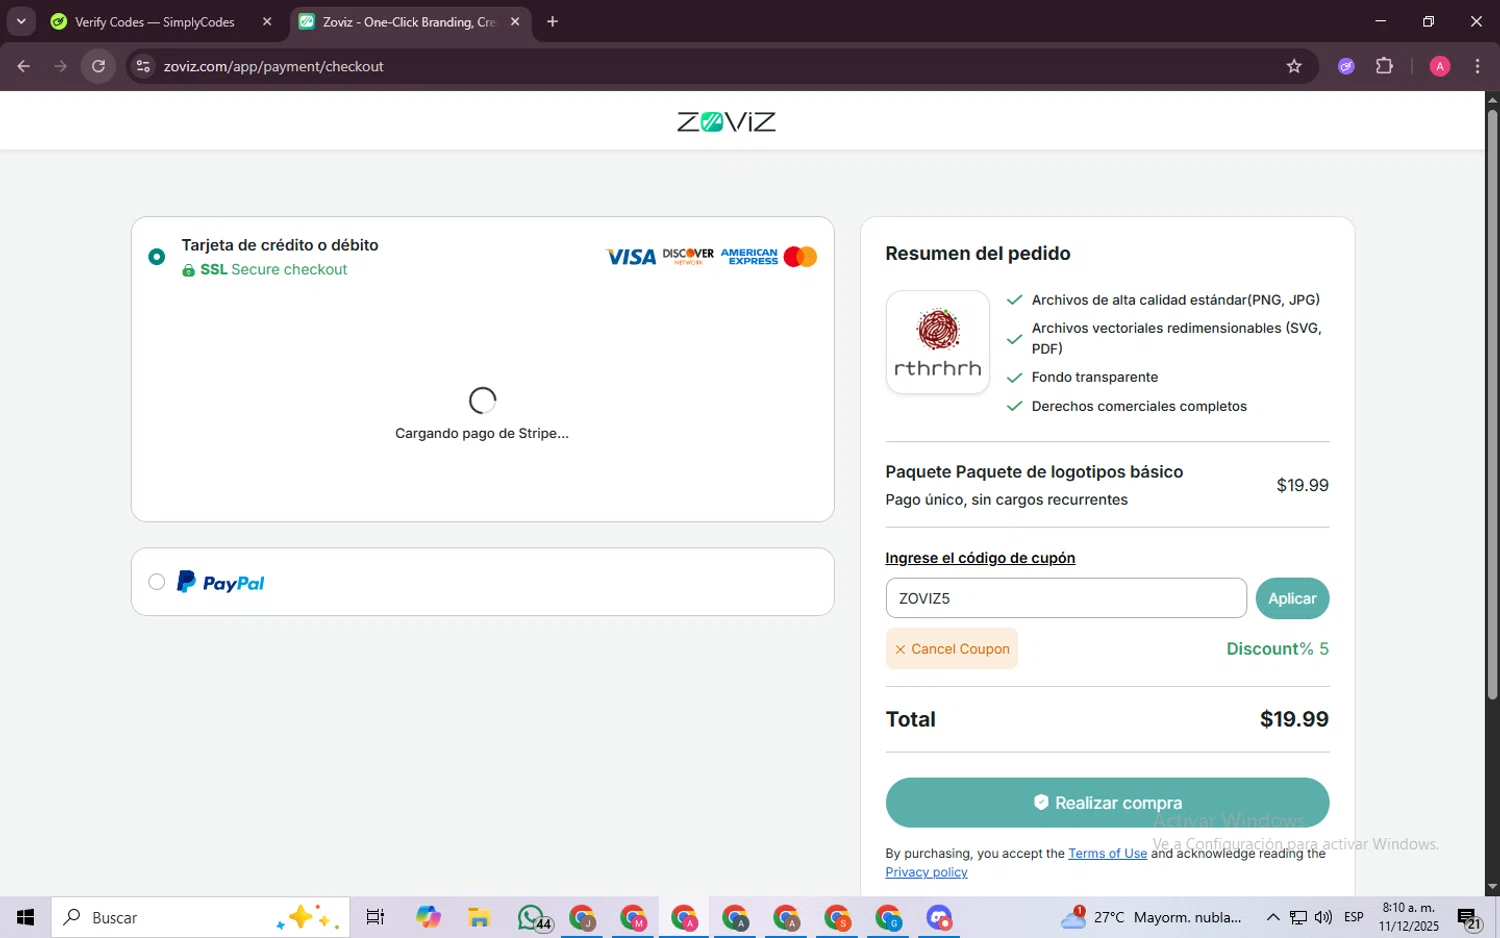Viewport: 1500px width, 938px height.
Task: Open a new browser tab with the plus
Action: click(552, 21)
